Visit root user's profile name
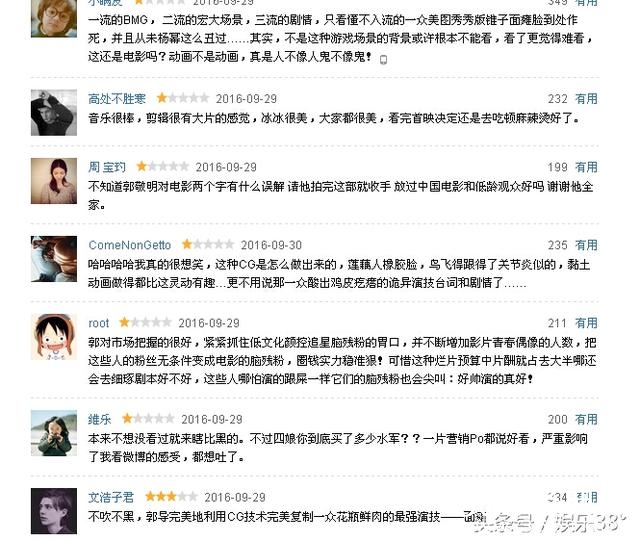 point(99,323)
